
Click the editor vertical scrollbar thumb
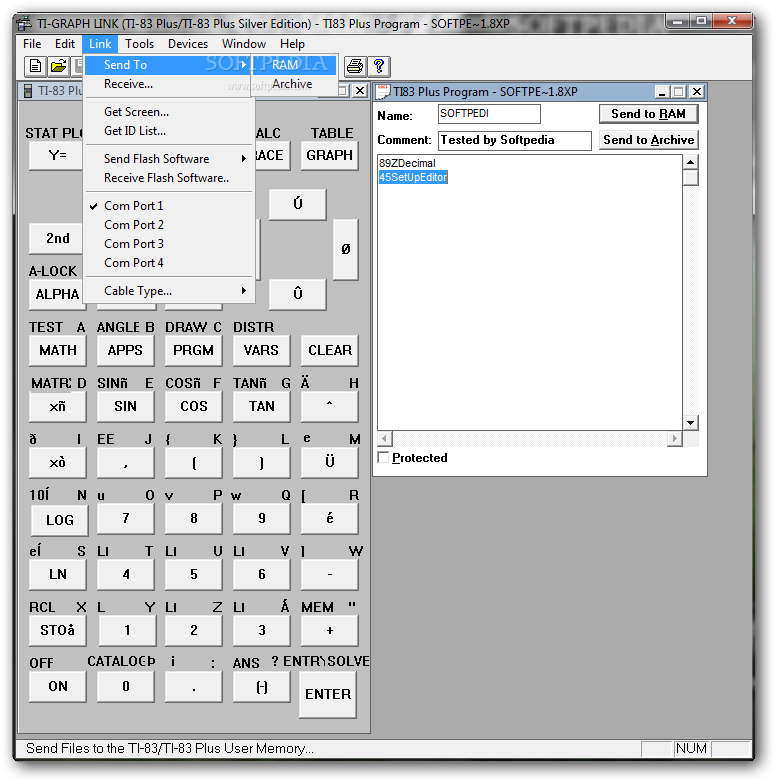[691, 178]
